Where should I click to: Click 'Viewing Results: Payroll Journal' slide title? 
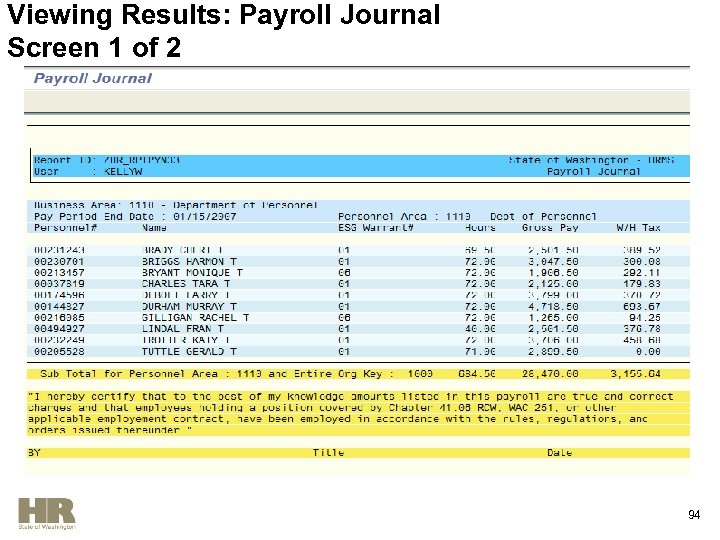click(x=224, y=15)
